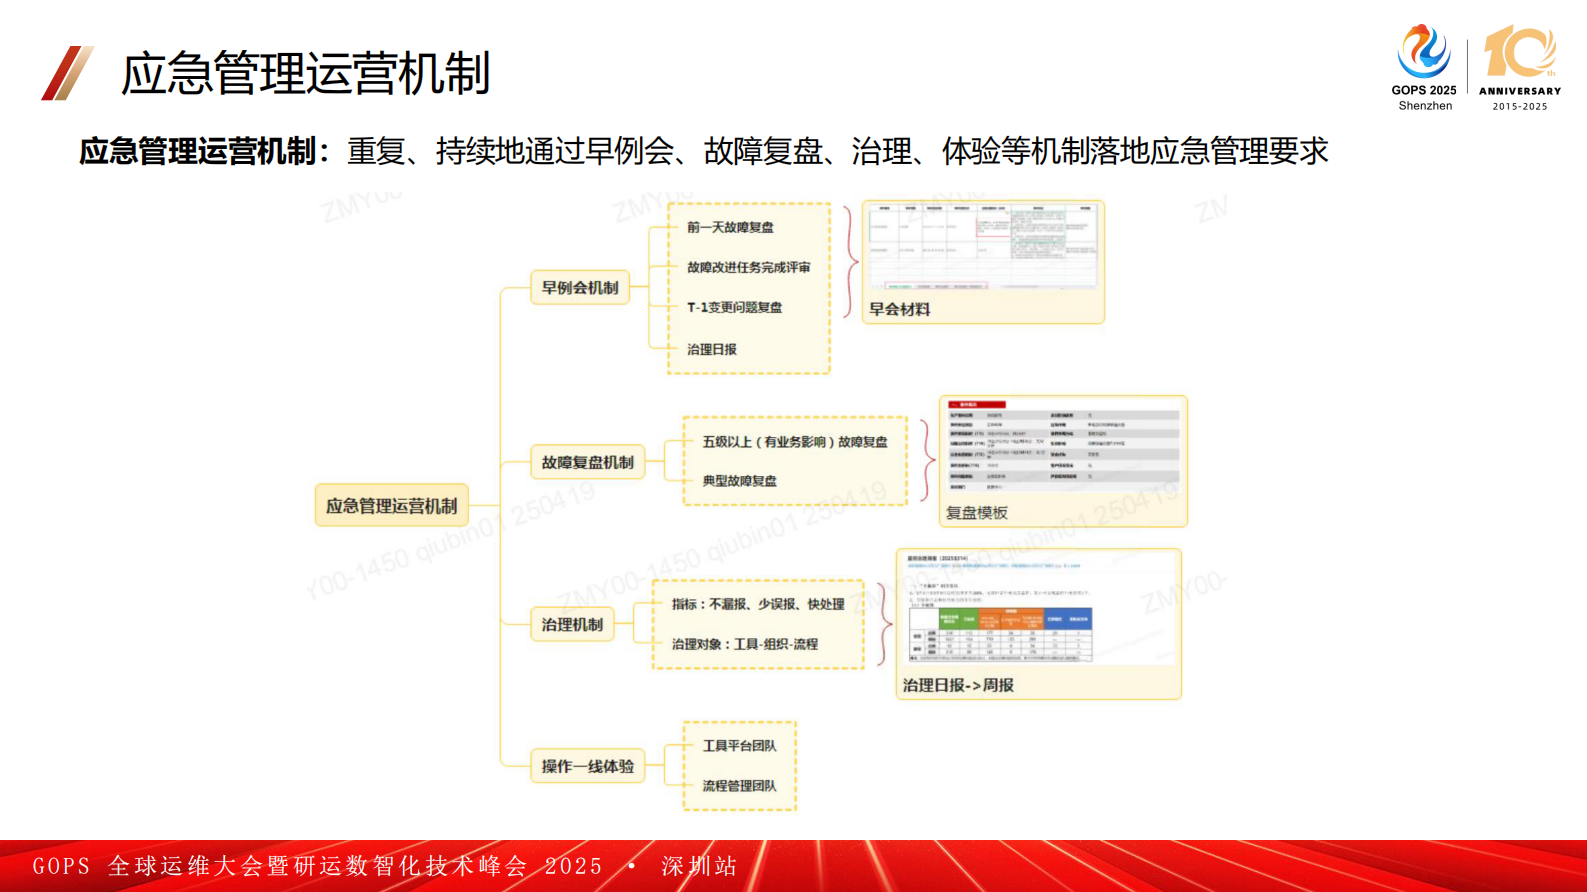Viewport: 1587px width, 892px height.
Task: Open the 复盘模板 screenshot thumbnail
Action: tap(1063, 447)
